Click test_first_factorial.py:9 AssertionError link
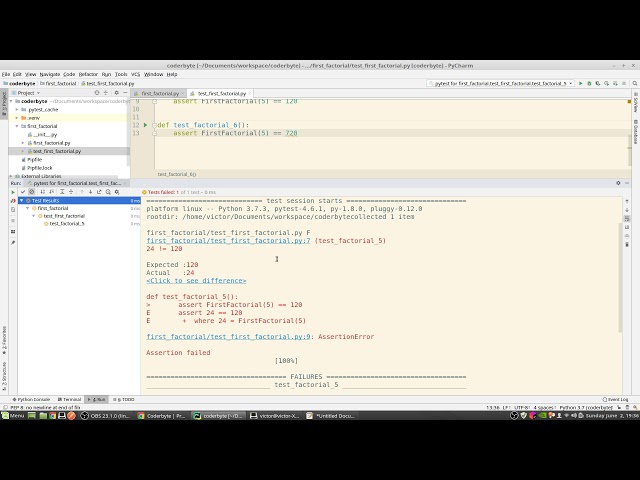 (228, 337)
